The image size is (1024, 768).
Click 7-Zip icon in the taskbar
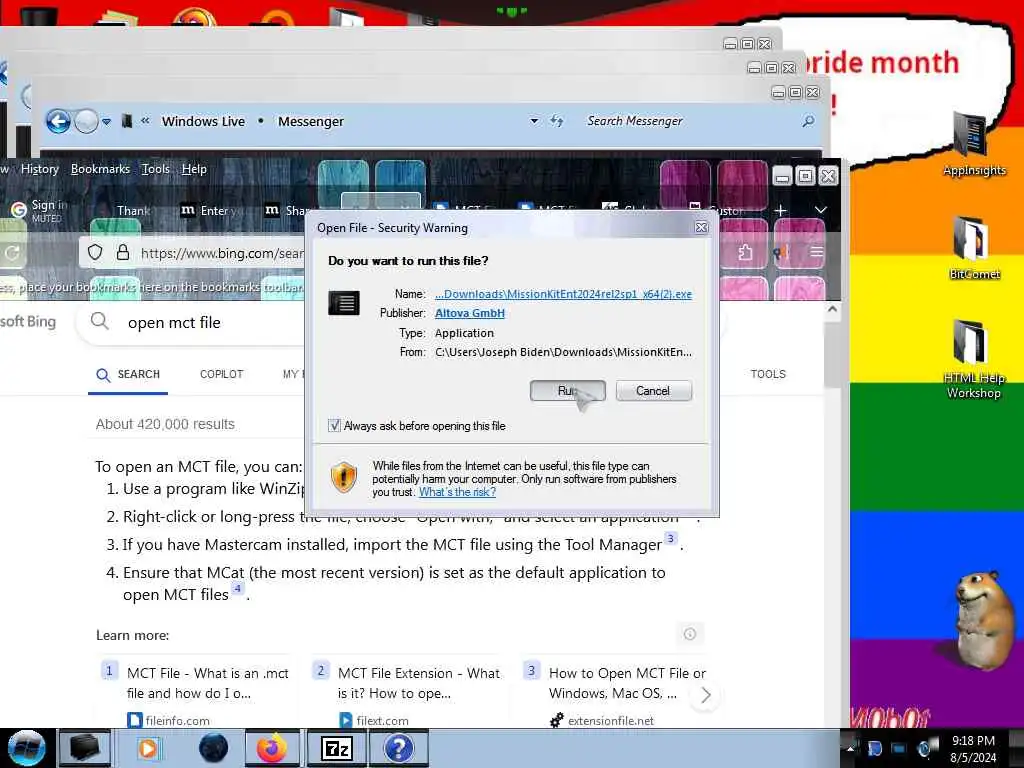(337, 748)
